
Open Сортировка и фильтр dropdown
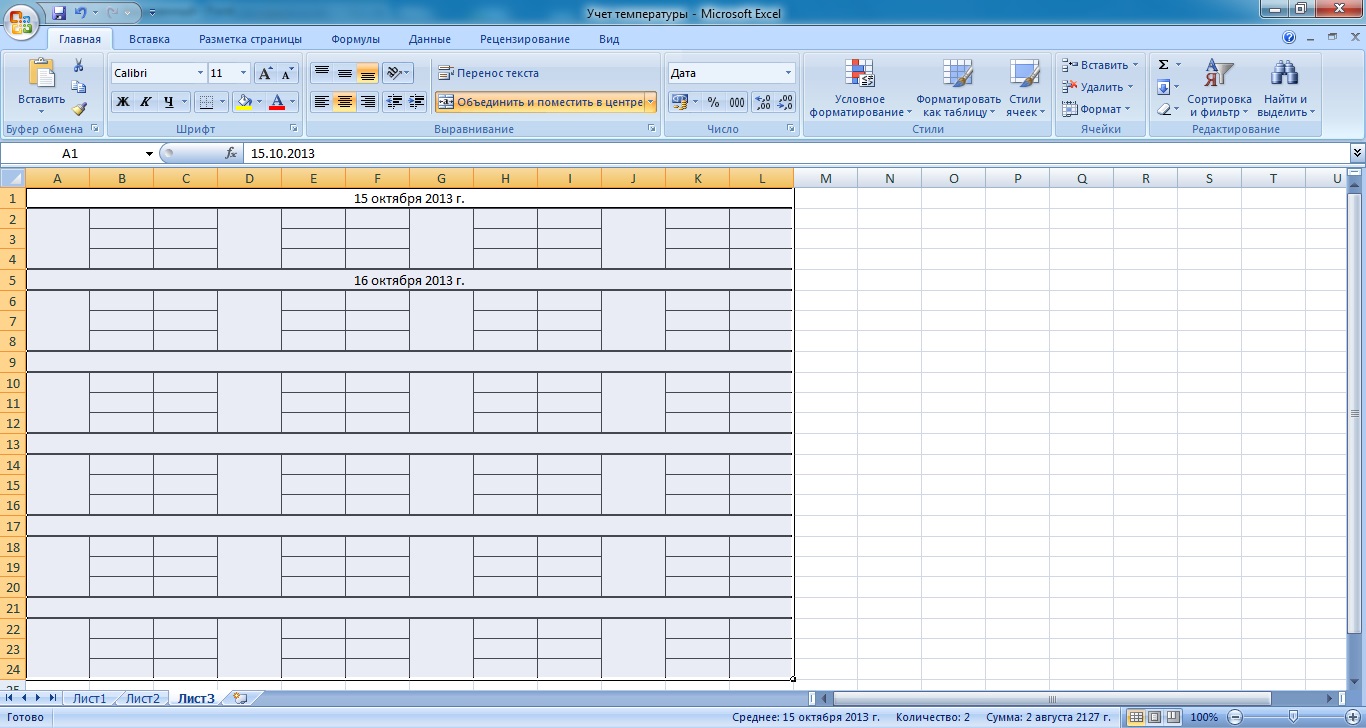1219,89
